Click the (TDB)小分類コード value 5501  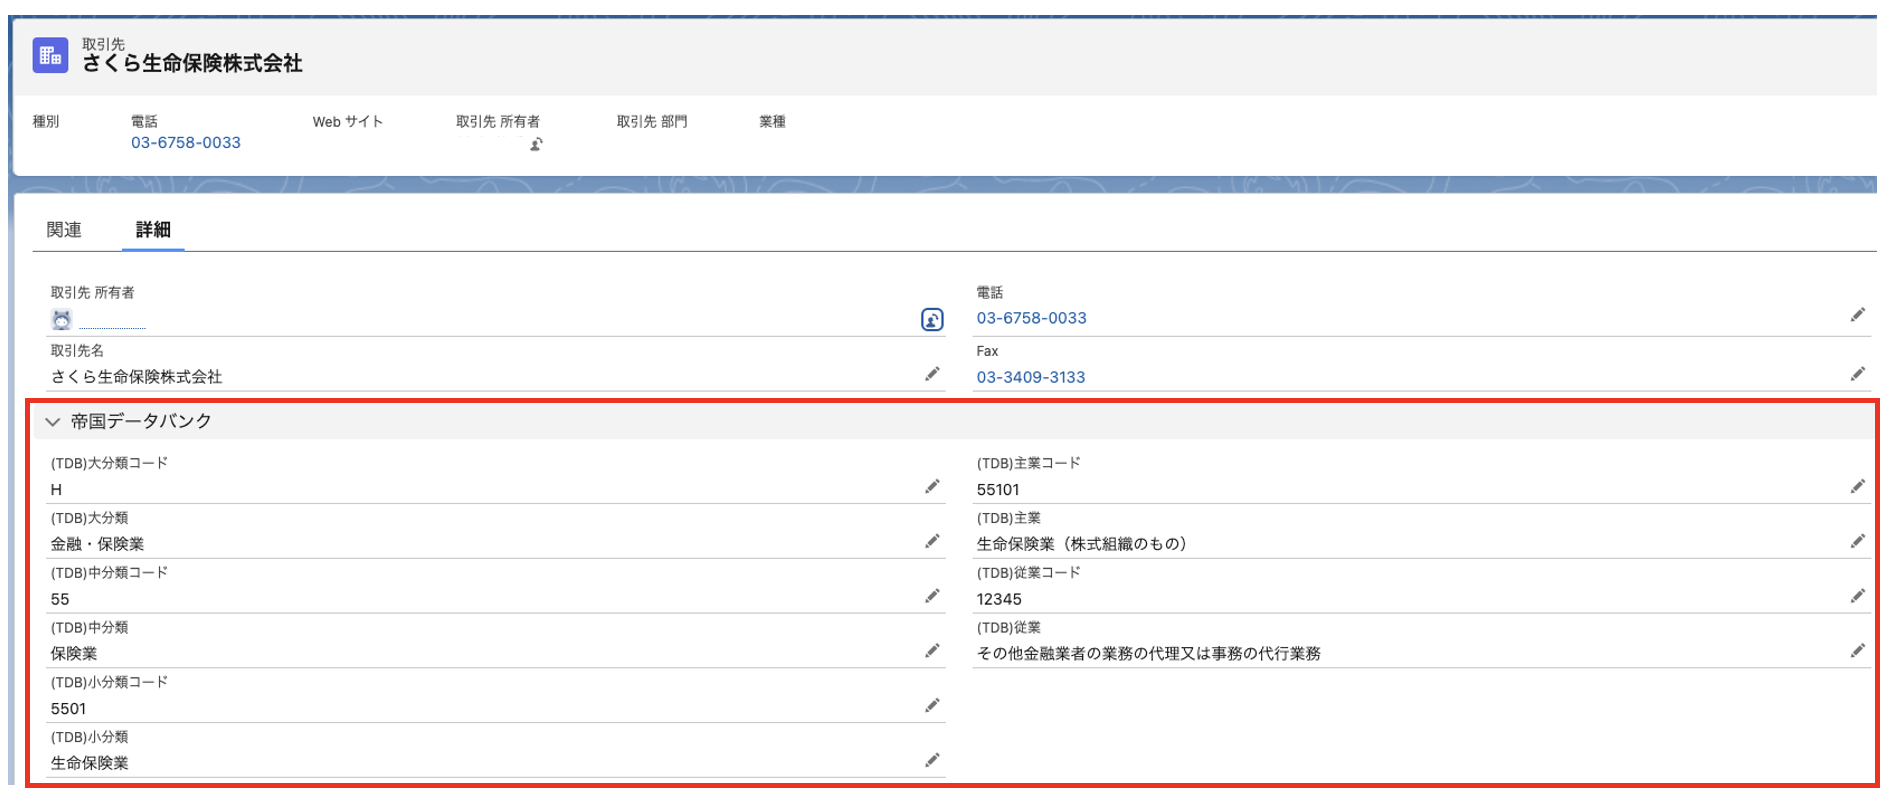tap(68, 709)
